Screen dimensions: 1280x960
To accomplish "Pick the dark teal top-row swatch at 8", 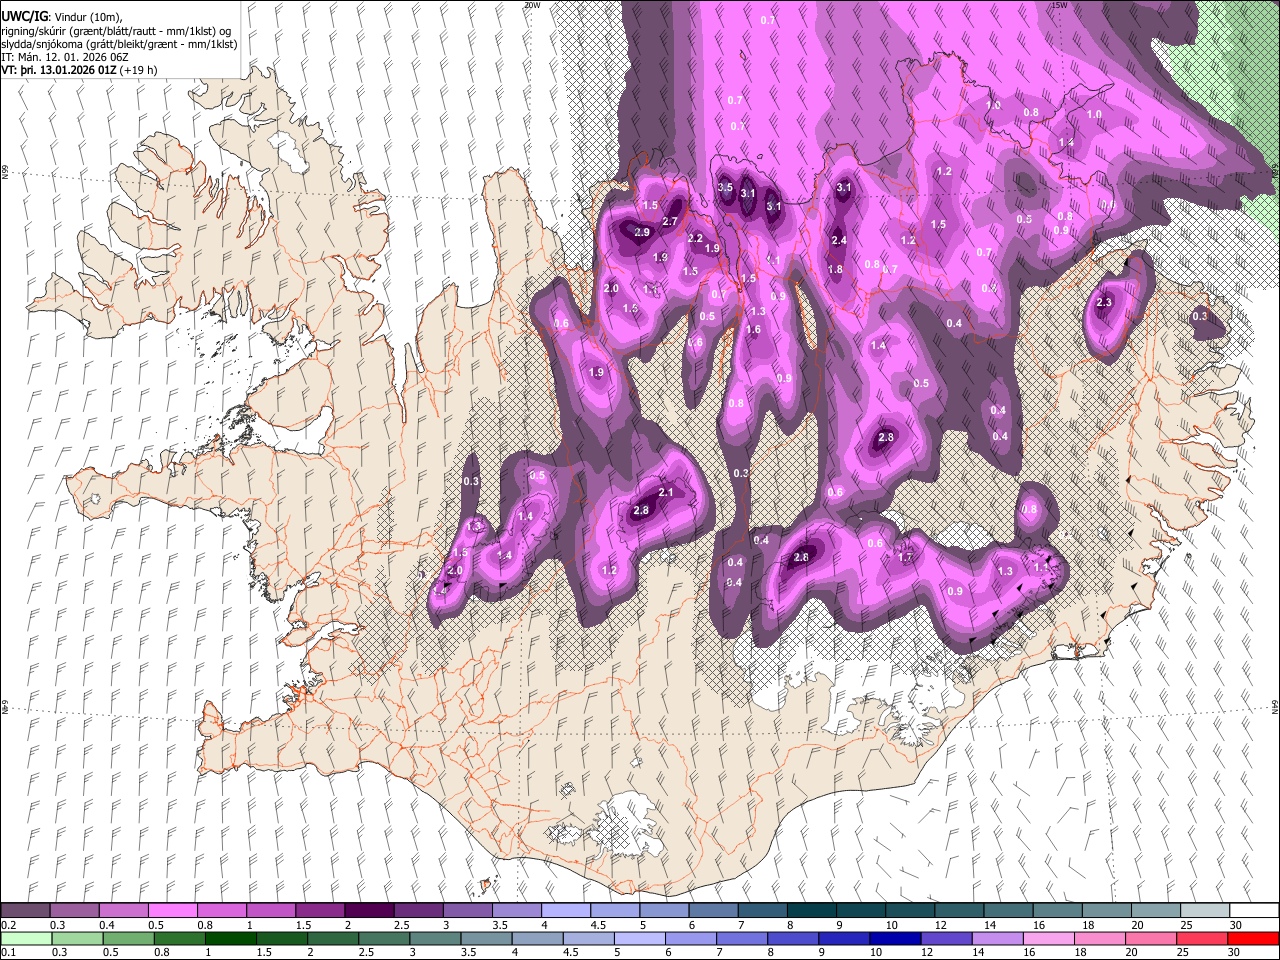I will pos(811,911).
